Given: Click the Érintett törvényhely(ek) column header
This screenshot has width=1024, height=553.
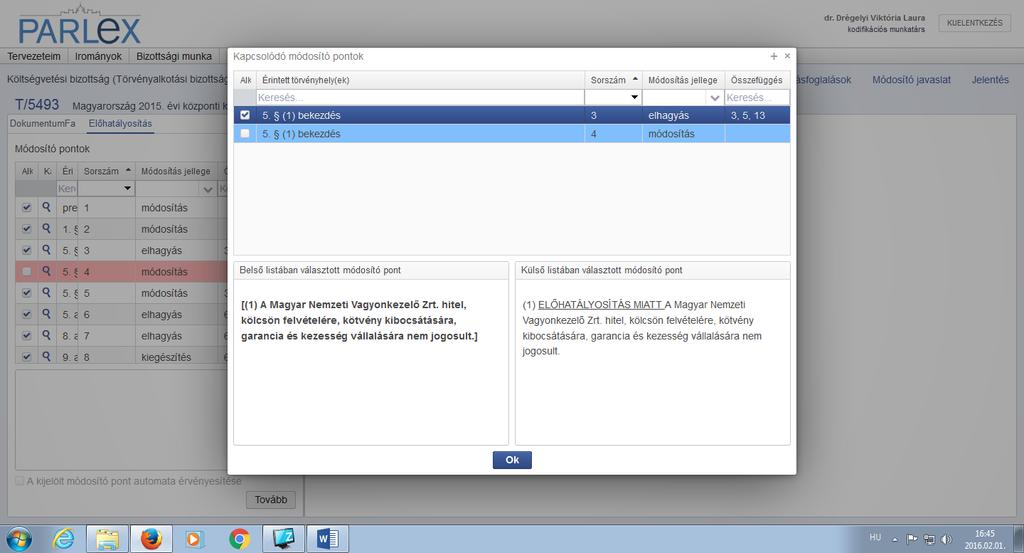Looking at the screenshot, I should pos(421,80).
